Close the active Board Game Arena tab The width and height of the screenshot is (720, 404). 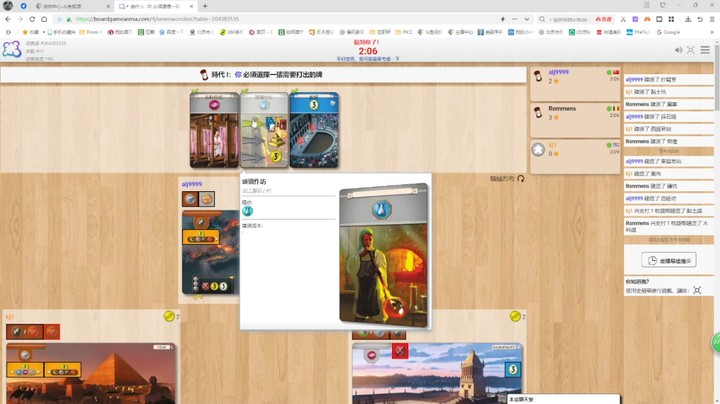pyautogui.click(x=192, y=6)
